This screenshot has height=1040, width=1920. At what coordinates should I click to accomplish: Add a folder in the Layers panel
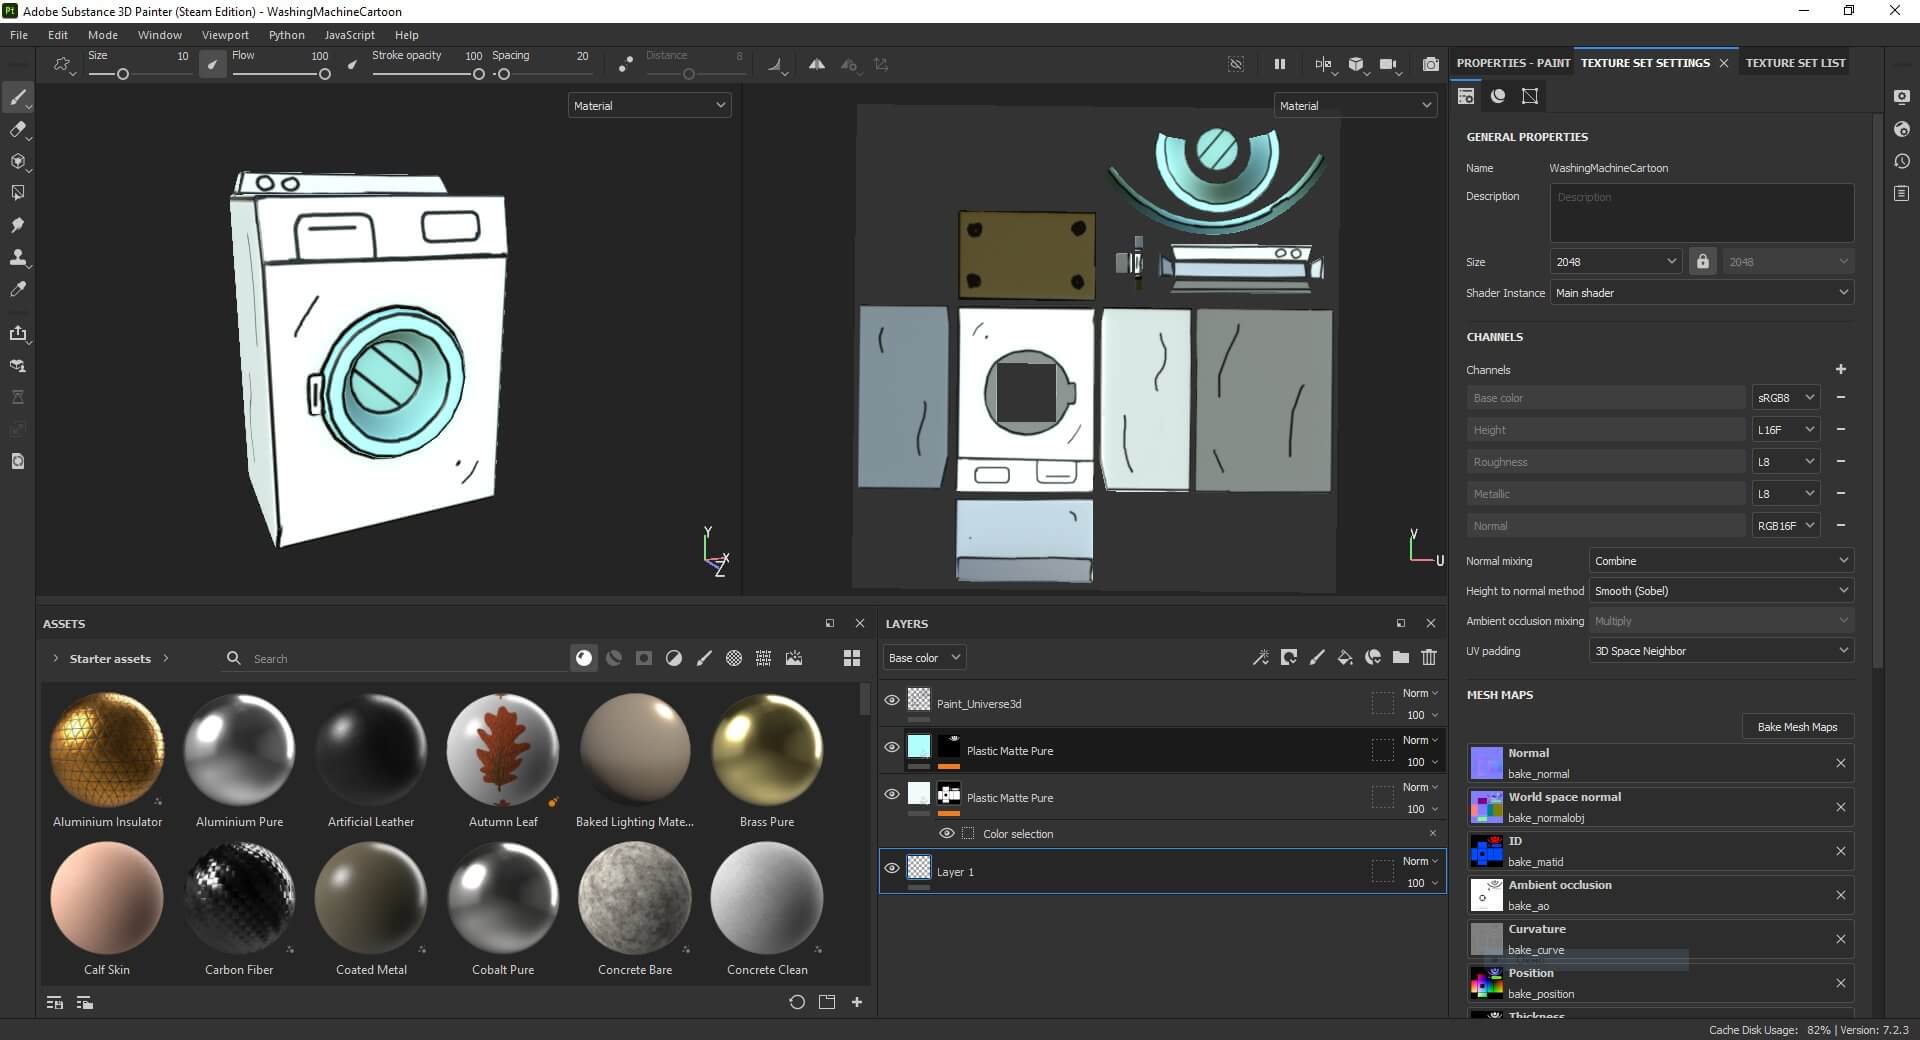click(x=1401, y=657)
